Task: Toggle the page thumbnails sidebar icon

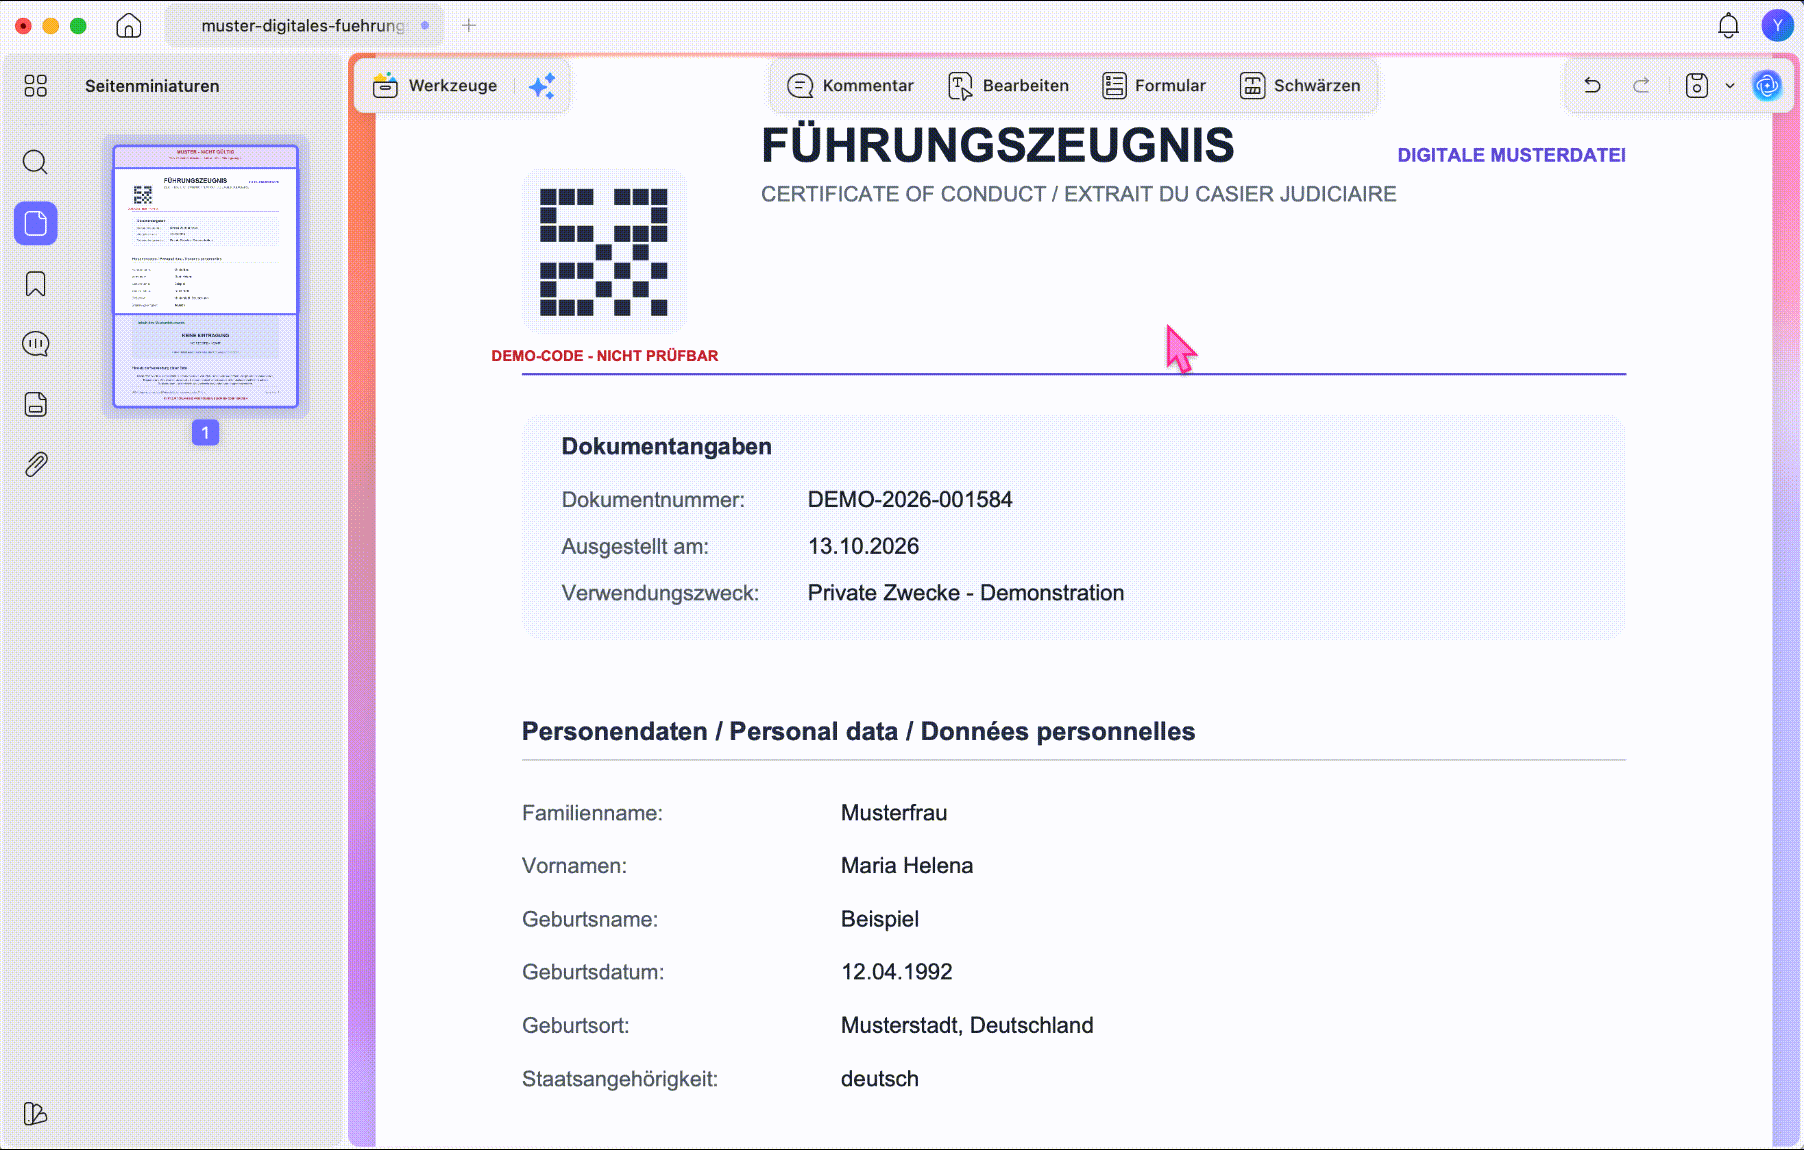Action: 35,223
